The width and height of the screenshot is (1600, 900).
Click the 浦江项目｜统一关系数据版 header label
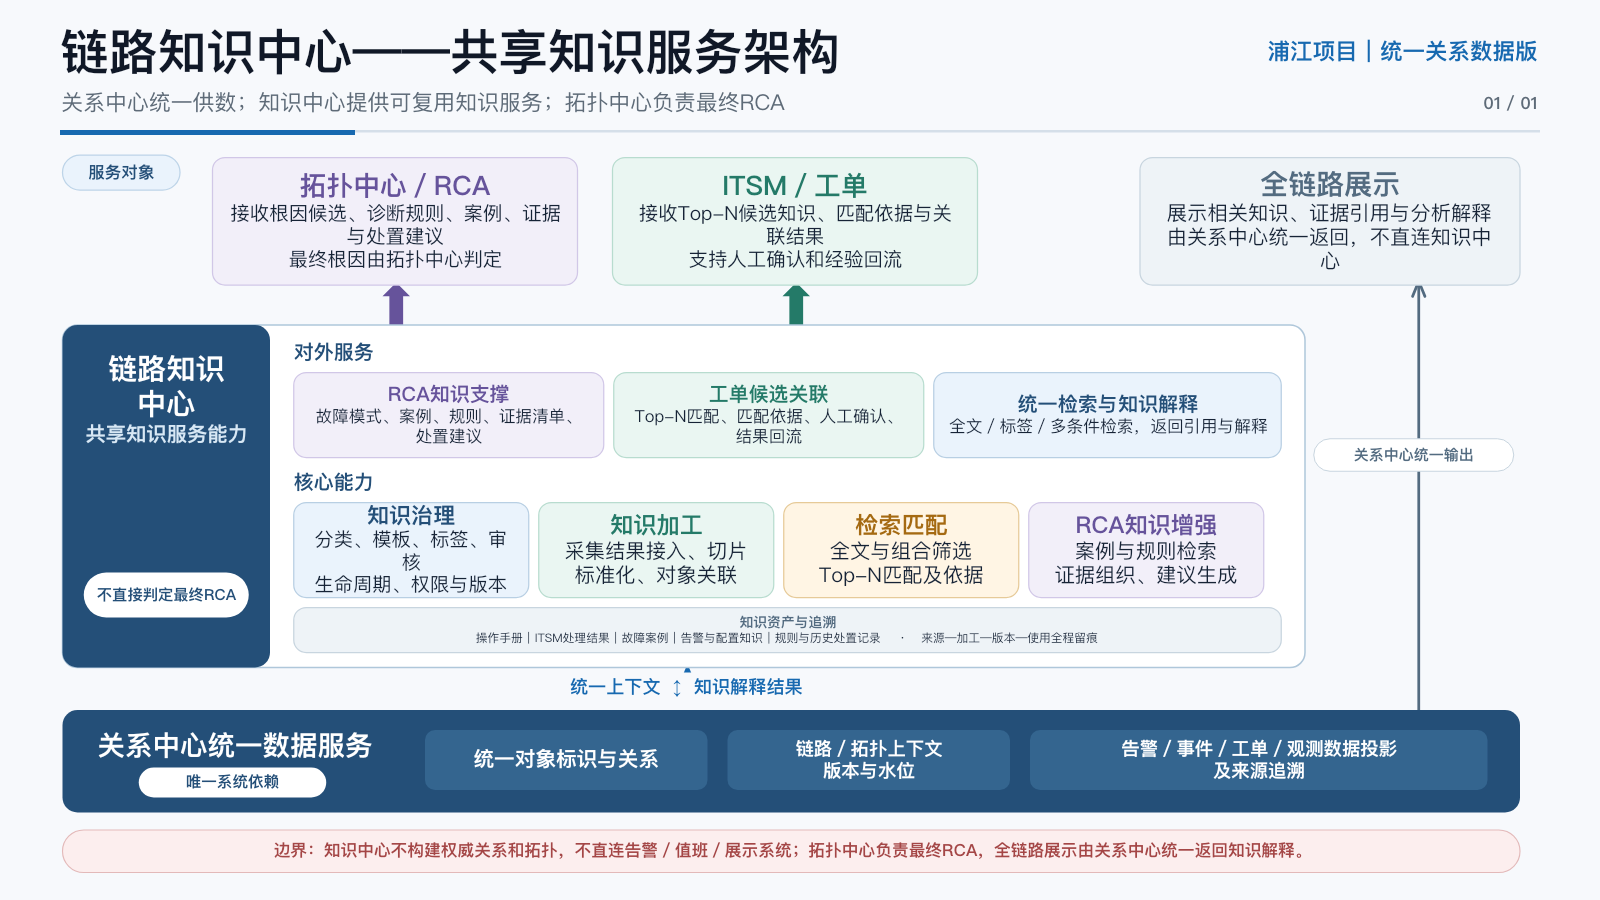(x=1402, y=52)
